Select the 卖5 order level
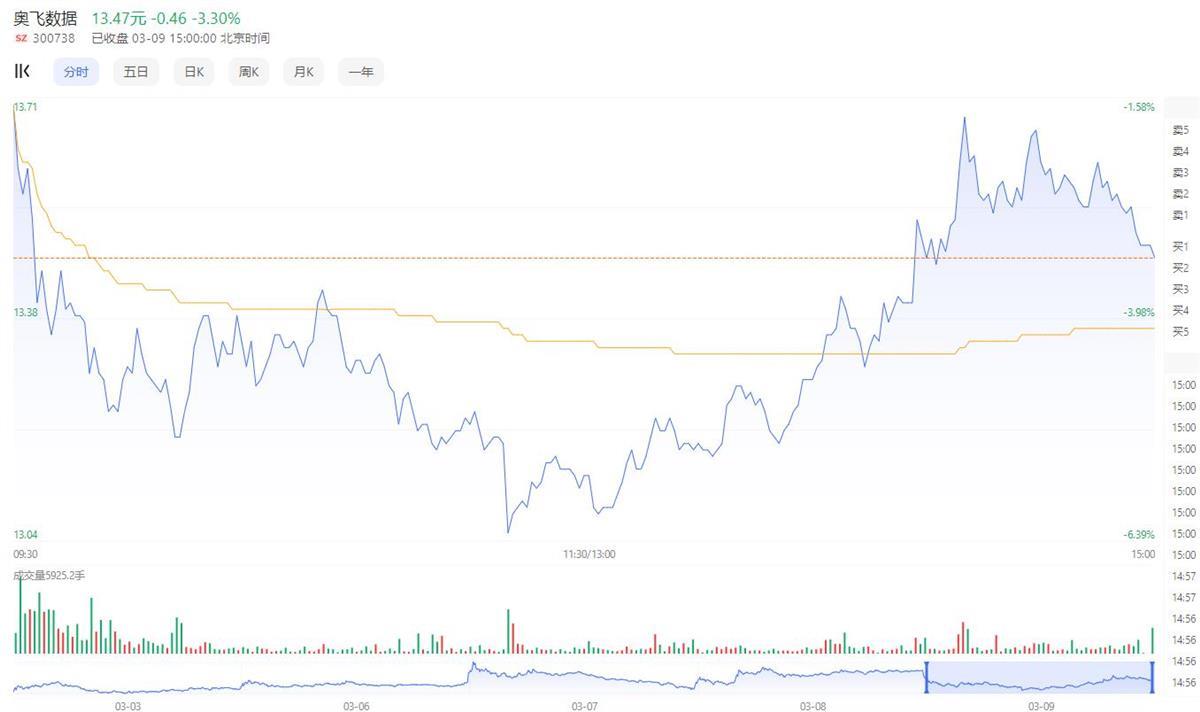This screenshot has height=712, width=1200. pyautogui.click(x=1180, y=130)
